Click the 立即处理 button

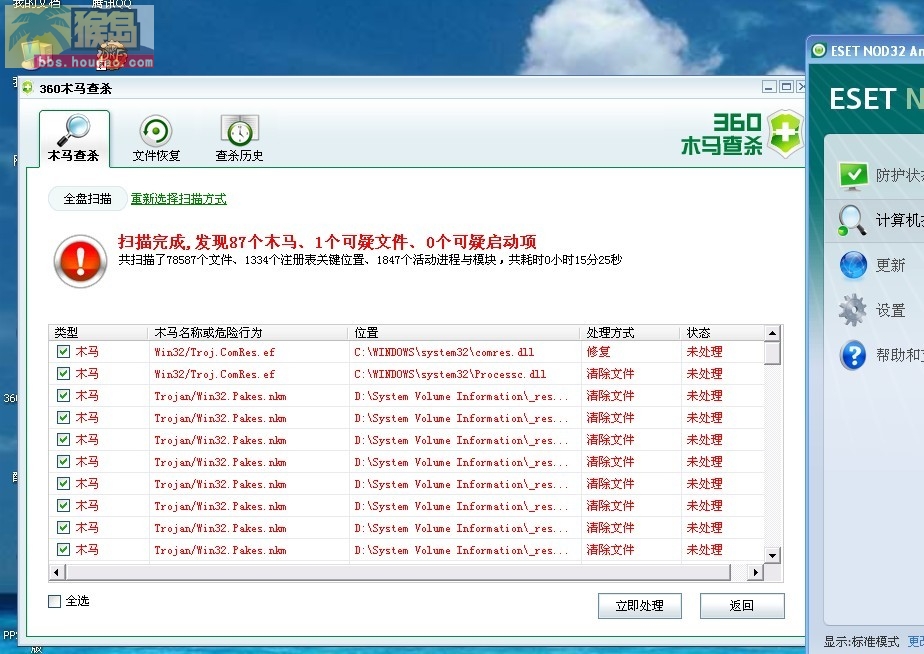[639, 606]
